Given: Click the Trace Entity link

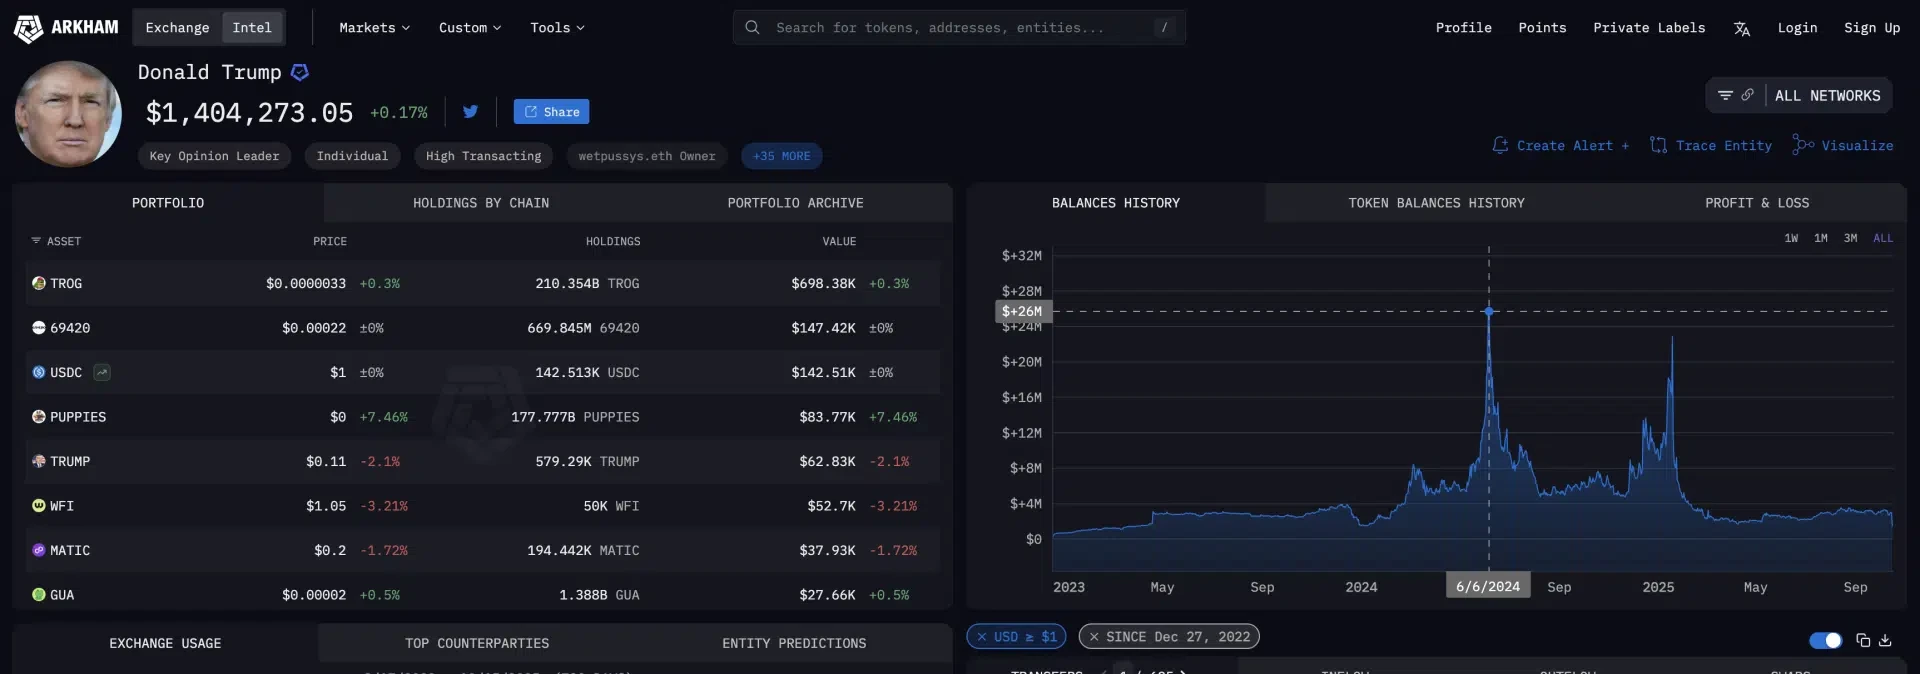Looking at the screenshot, I should pos(1710,146).
